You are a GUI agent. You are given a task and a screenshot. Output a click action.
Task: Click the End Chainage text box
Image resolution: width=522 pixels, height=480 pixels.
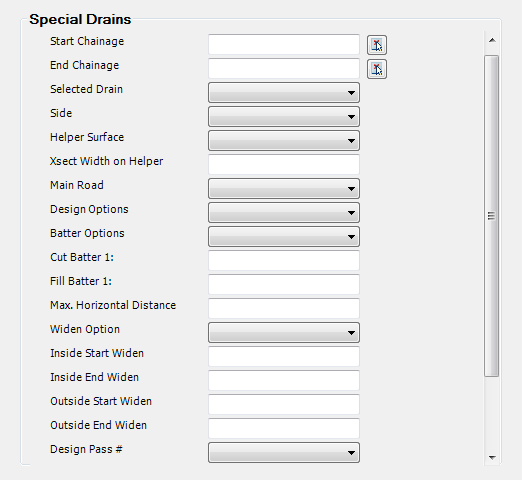click(284, 68)
